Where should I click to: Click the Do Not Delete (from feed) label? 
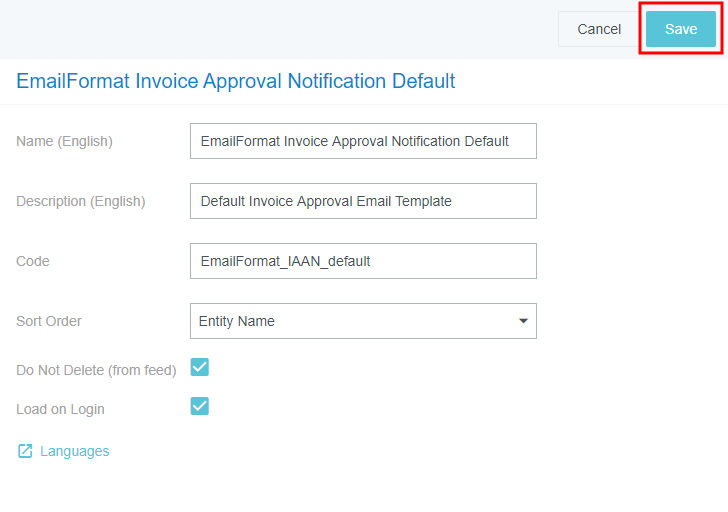point(96,370)
